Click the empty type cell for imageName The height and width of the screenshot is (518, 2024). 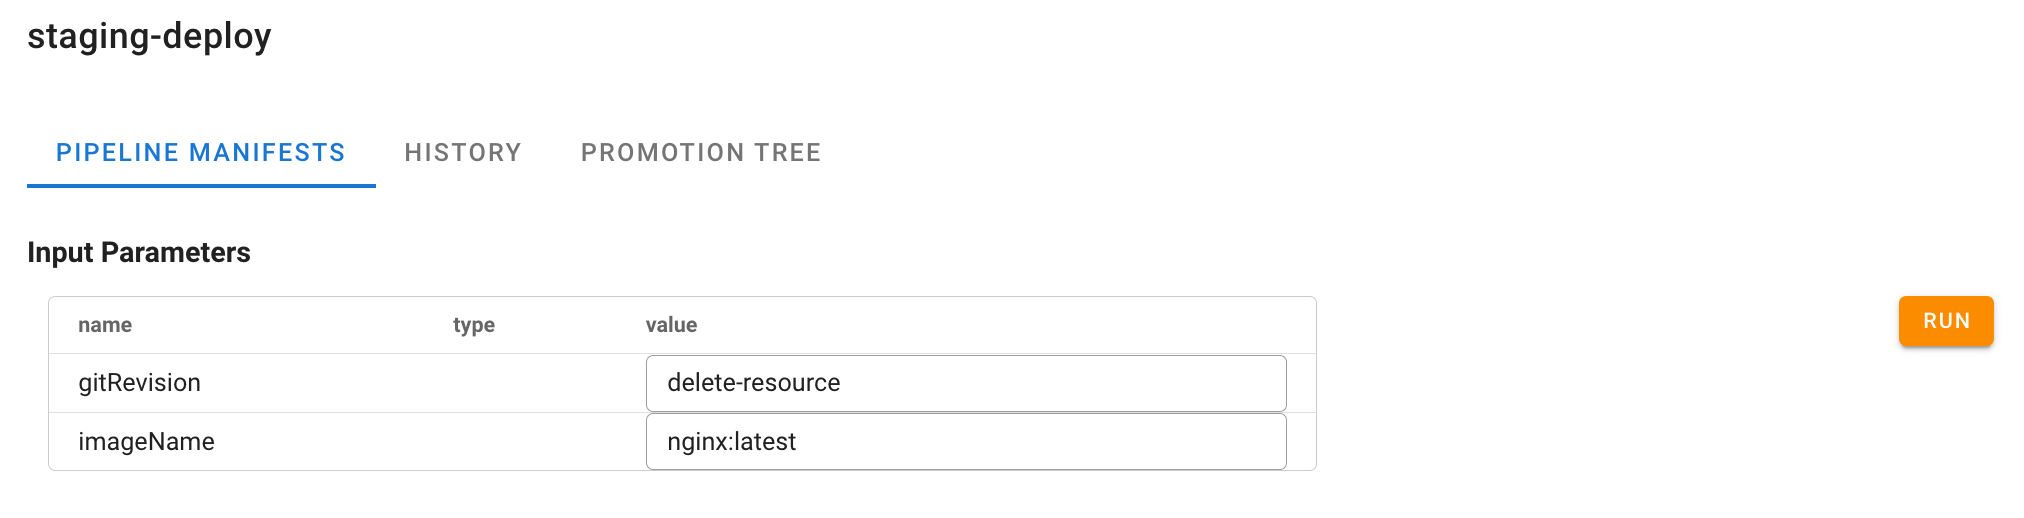click(x=520, y=442)
